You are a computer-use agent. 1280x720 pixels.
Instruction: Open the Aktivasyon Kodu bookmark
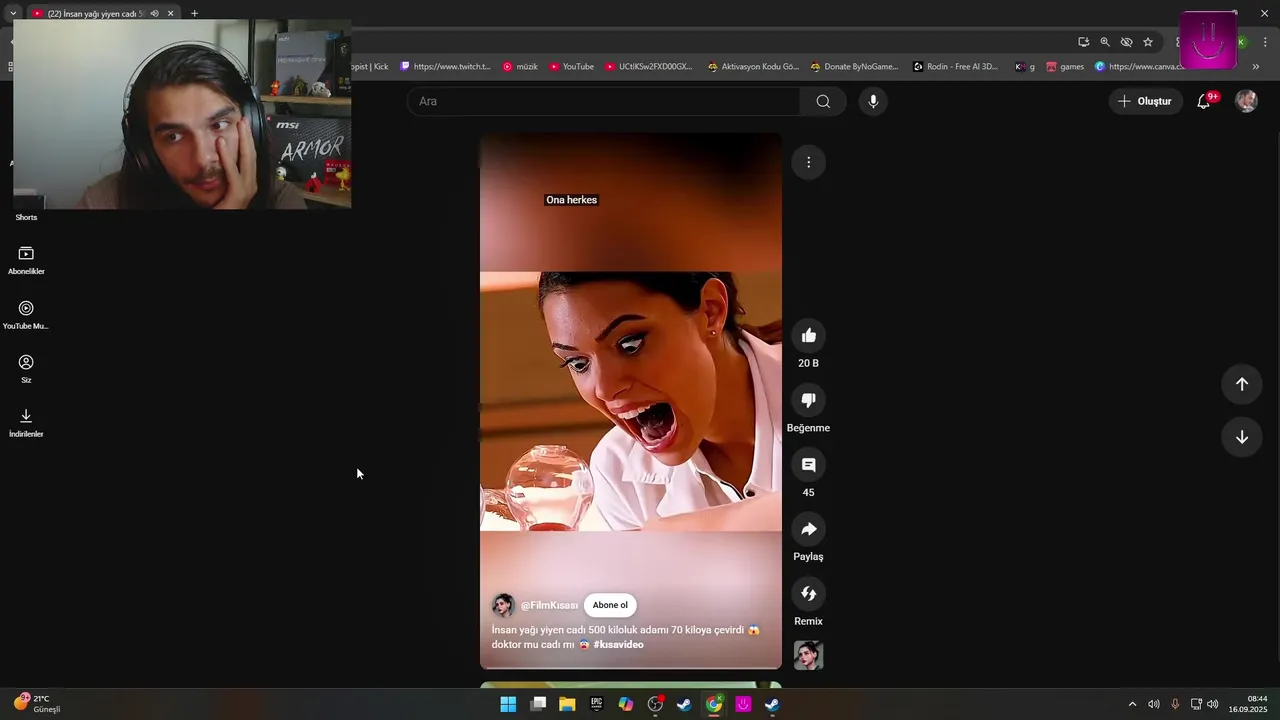tap(753, 67)
